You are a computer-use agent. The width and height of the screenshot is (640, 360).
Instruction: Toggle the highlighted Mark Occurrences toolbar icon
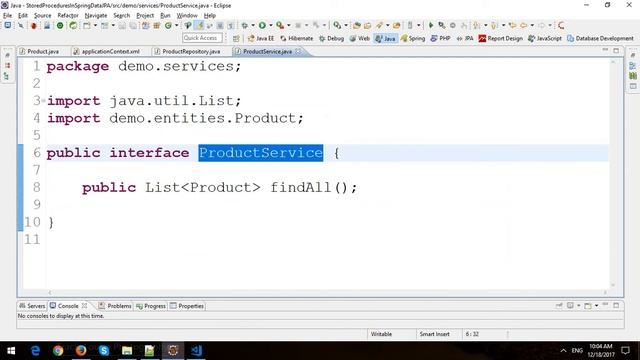pos(199,25)
